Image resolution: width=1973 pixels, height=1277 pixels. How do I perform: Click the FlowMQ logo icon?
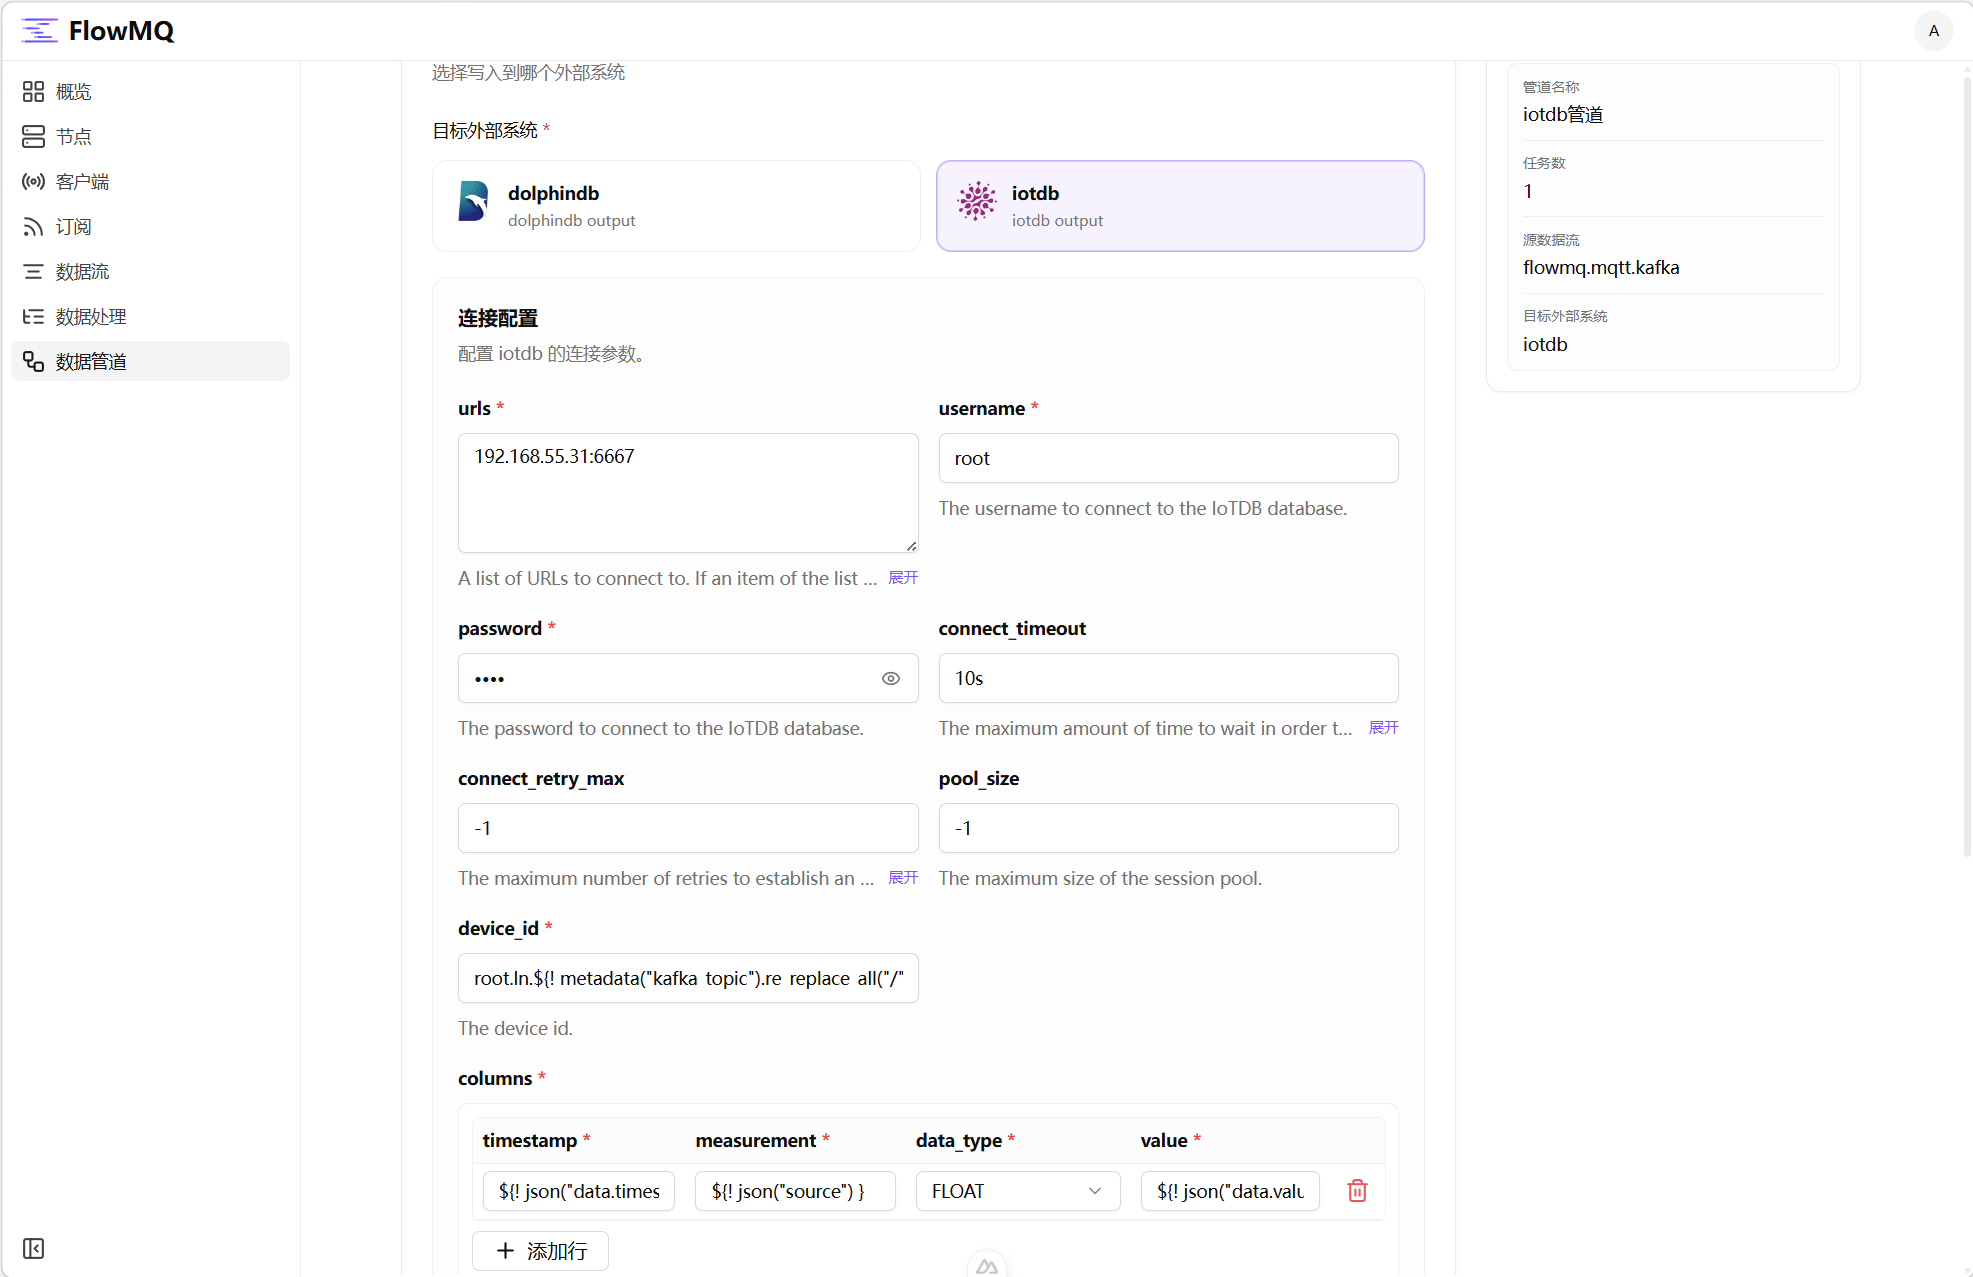(x=39, y=30)
